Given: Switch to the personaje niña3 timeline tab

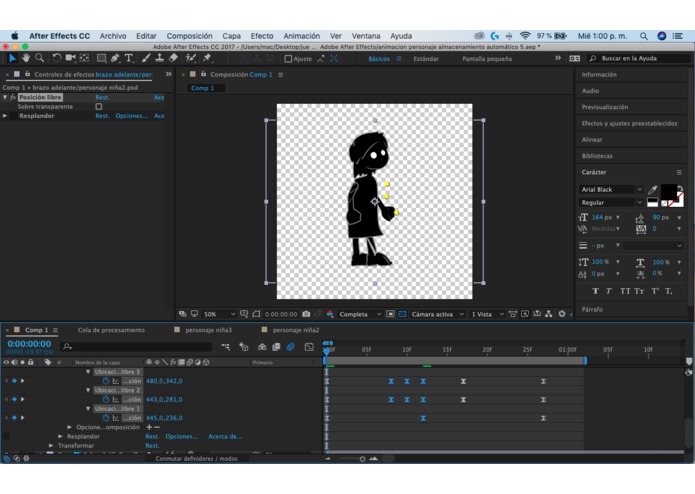Looking at the screenshot, I should pyautogui.click(x=208, y=330).
